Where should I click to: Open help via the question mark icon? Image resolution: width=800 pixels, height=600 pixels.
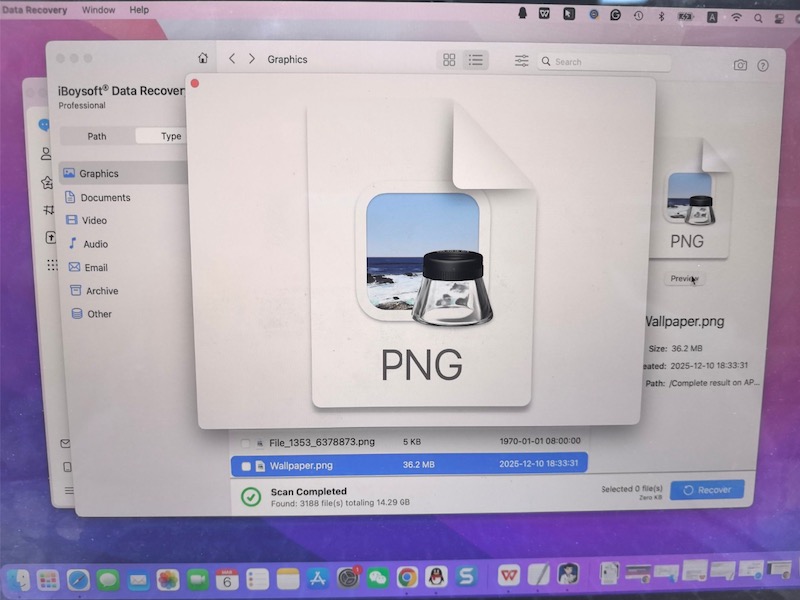click(763, 65)
